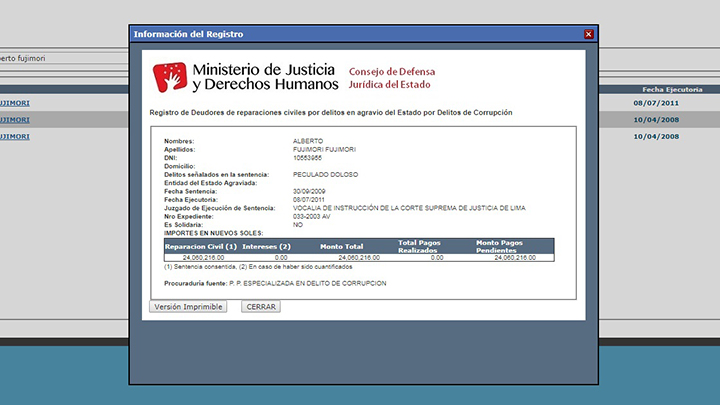The width and height of the screenshot is (720, 405).
Task: Select the last row date 10/04/2008
Action: [656, 136]
